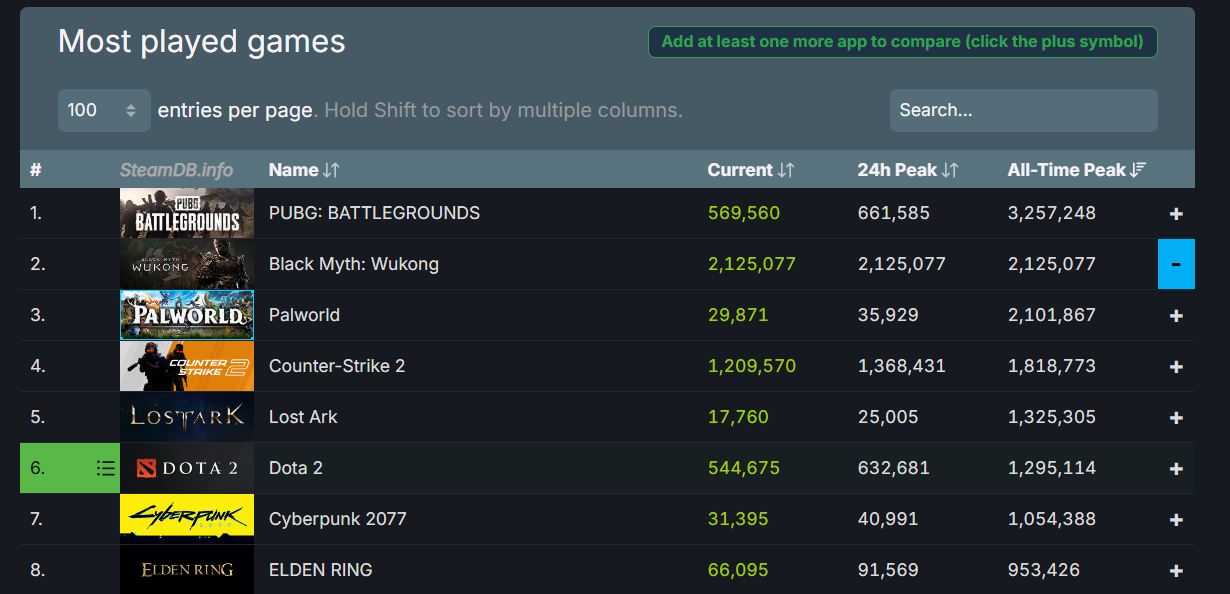The width and height of the screenshot is (1230, 594).
Task: Click the Palworld banner image
Action: pyautogui.click(x=186, y=314)
